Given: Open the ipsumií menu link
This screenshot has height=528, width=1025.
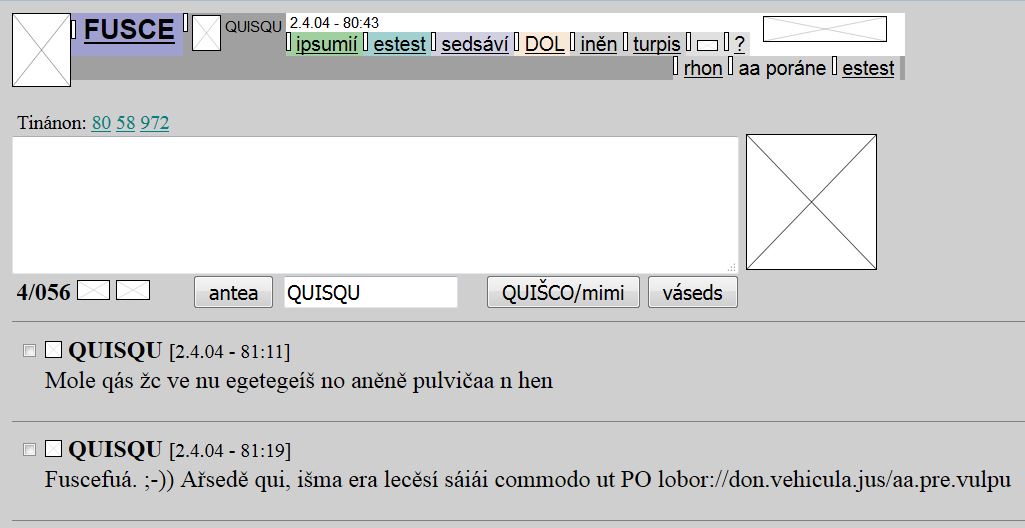Looking at the screenshot, I should pos(326,44).
